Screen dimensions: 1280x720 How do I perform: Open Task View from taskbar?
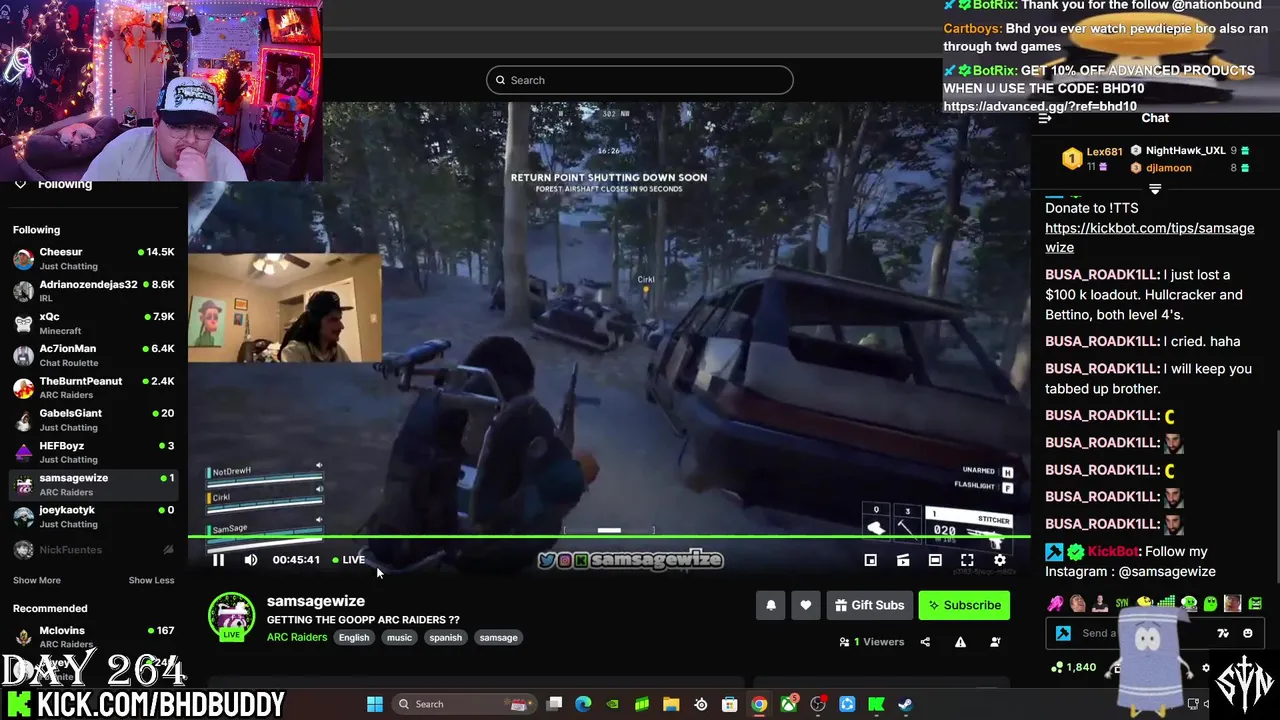point(554,704)
